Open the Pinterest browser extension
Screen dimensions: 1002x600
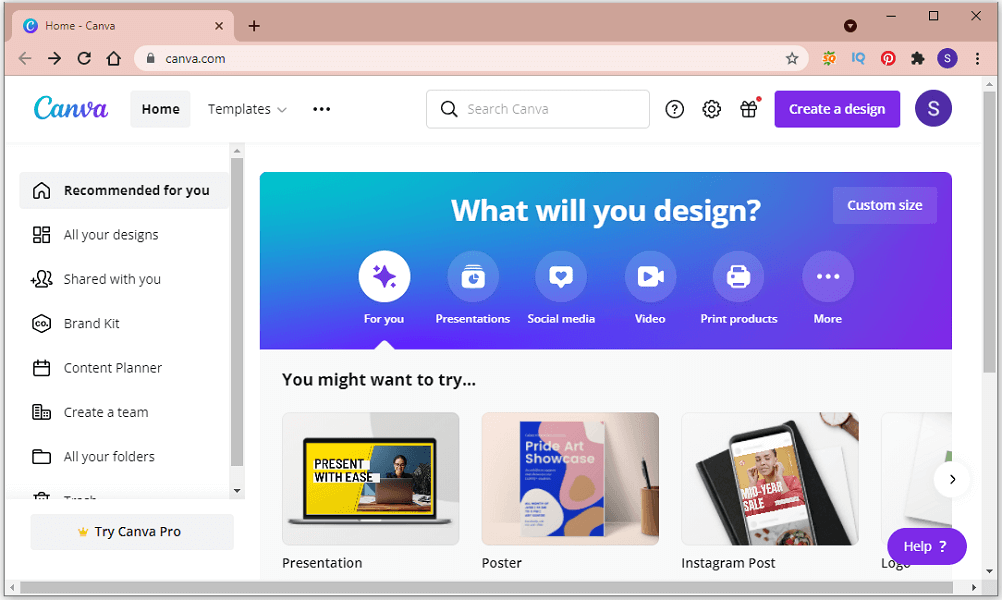coord(888,59)
